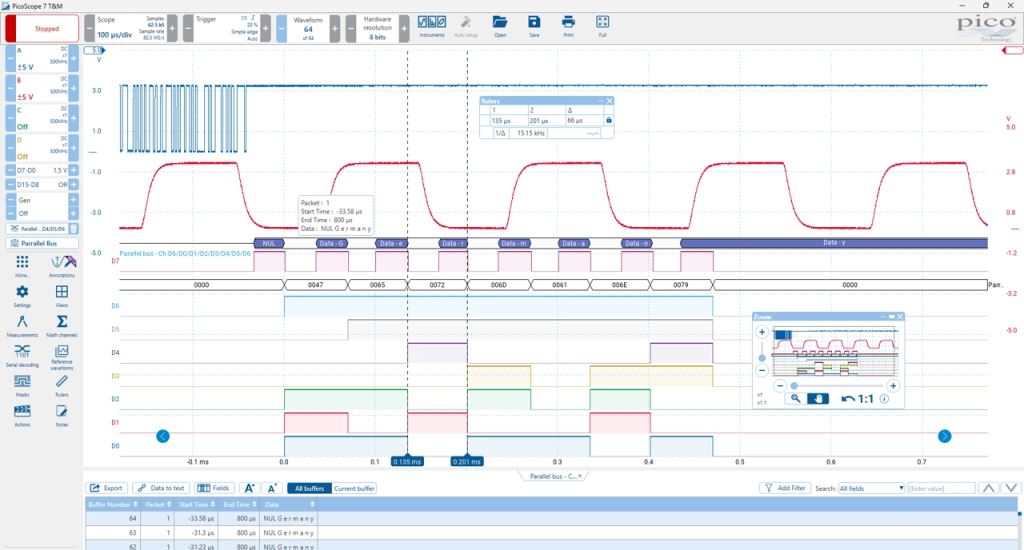Click the info icon in Zoom panel

tap(884, 398)
